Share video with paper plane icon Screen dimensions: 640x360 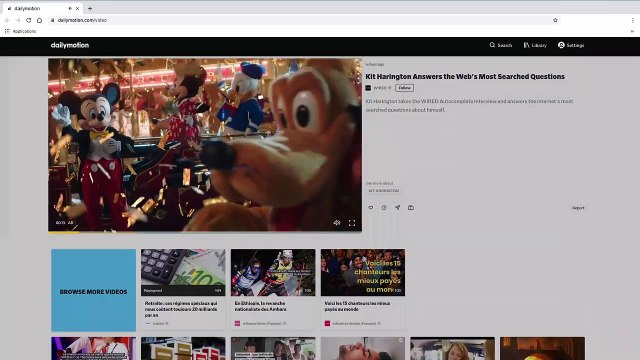(398, 208)
